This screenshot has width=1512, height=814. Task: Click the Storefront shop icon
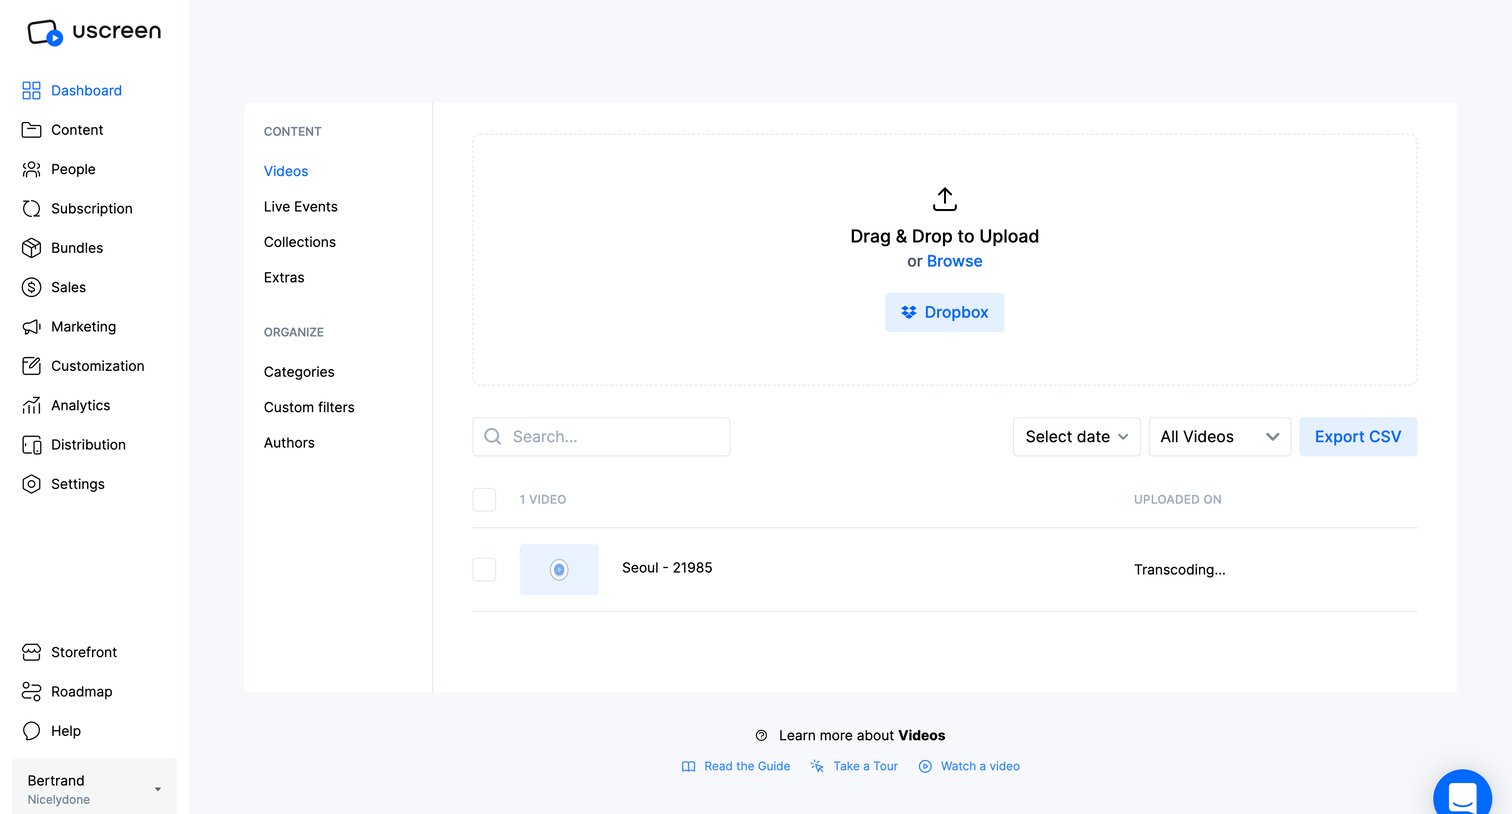(x=31, y=652)
